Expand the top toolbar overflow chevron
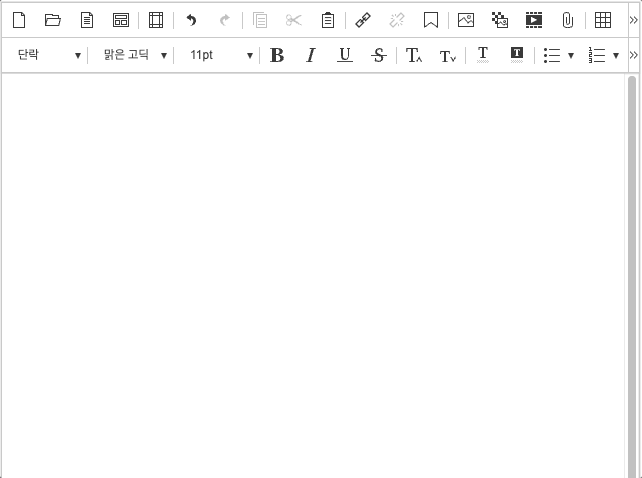Viewport: 642px width, 478px height. click(633, 20)
